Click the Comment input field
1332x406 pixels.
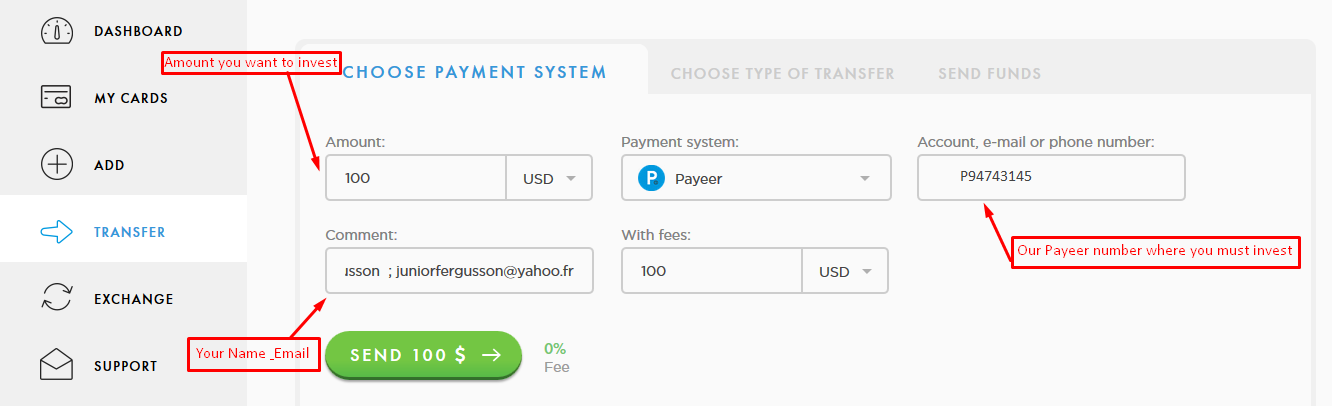pyautogui.click(x=459, y=271)
